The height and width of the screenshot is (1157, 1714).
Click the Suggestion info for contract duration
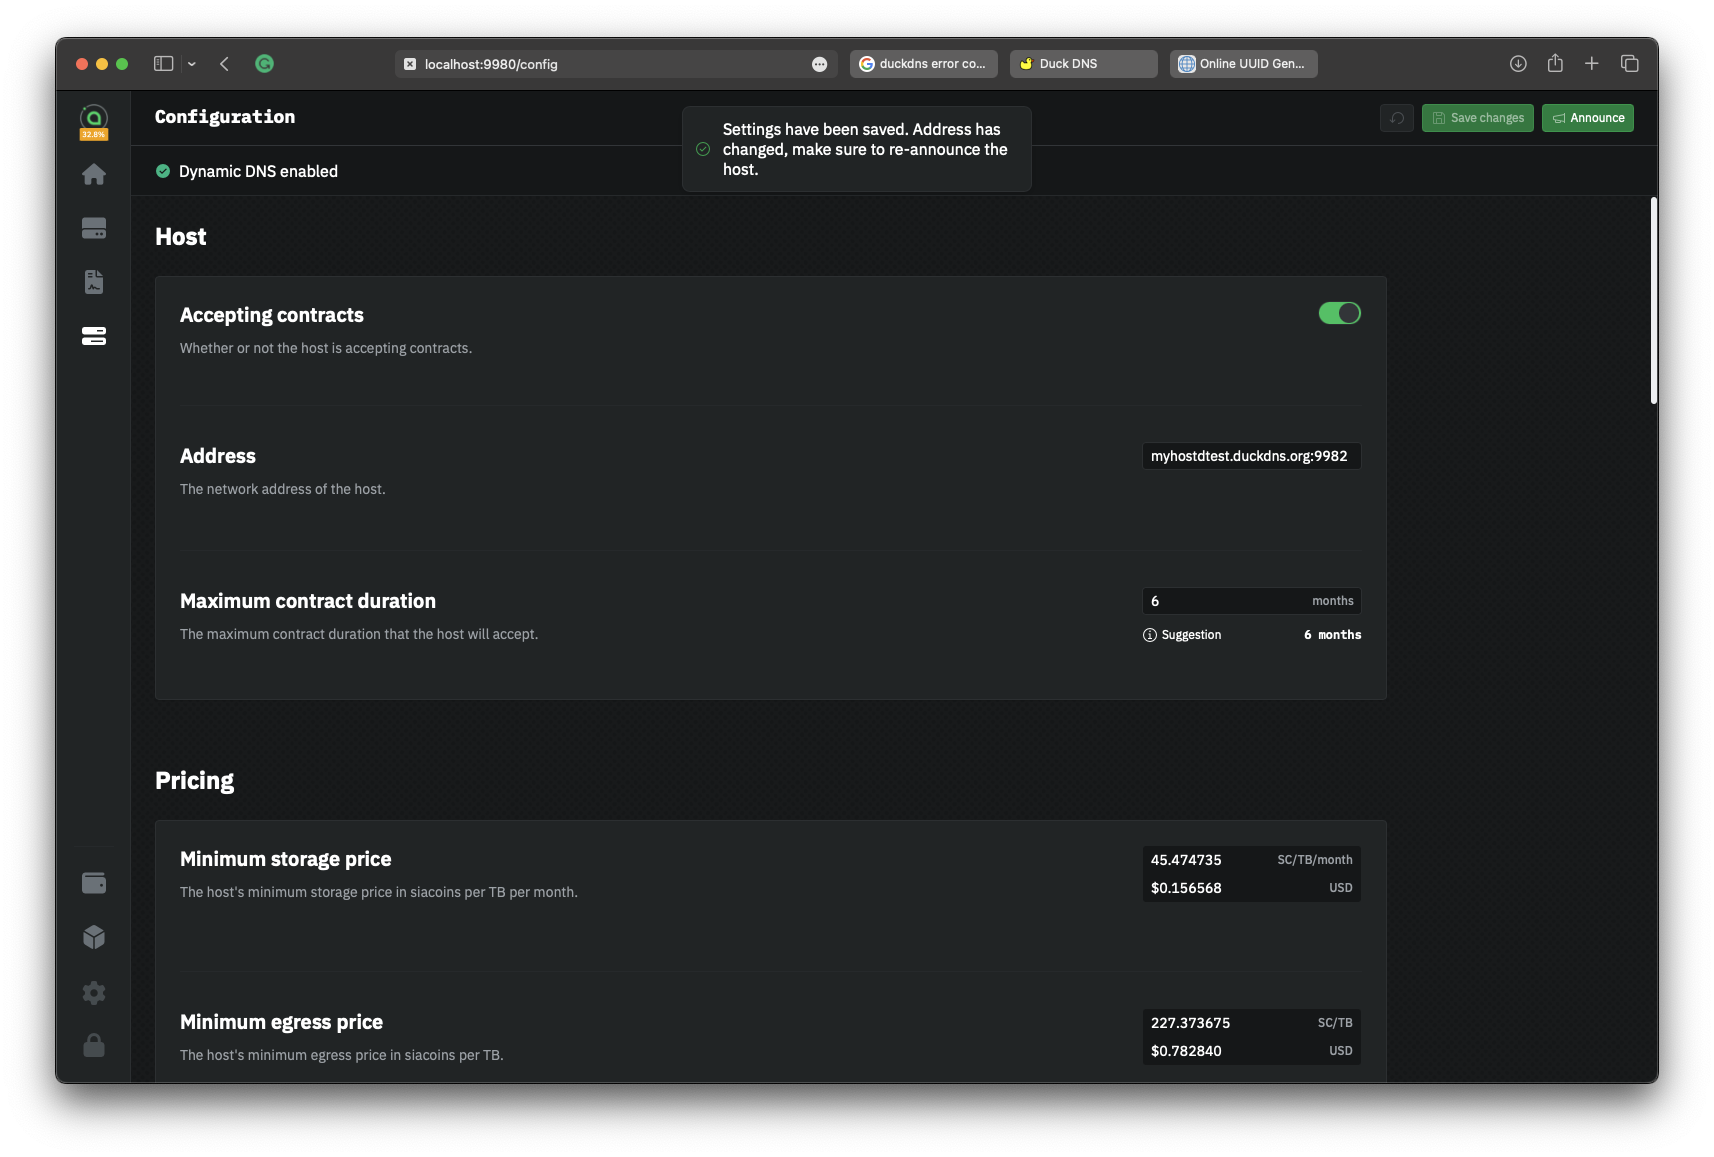(1182, 635)
